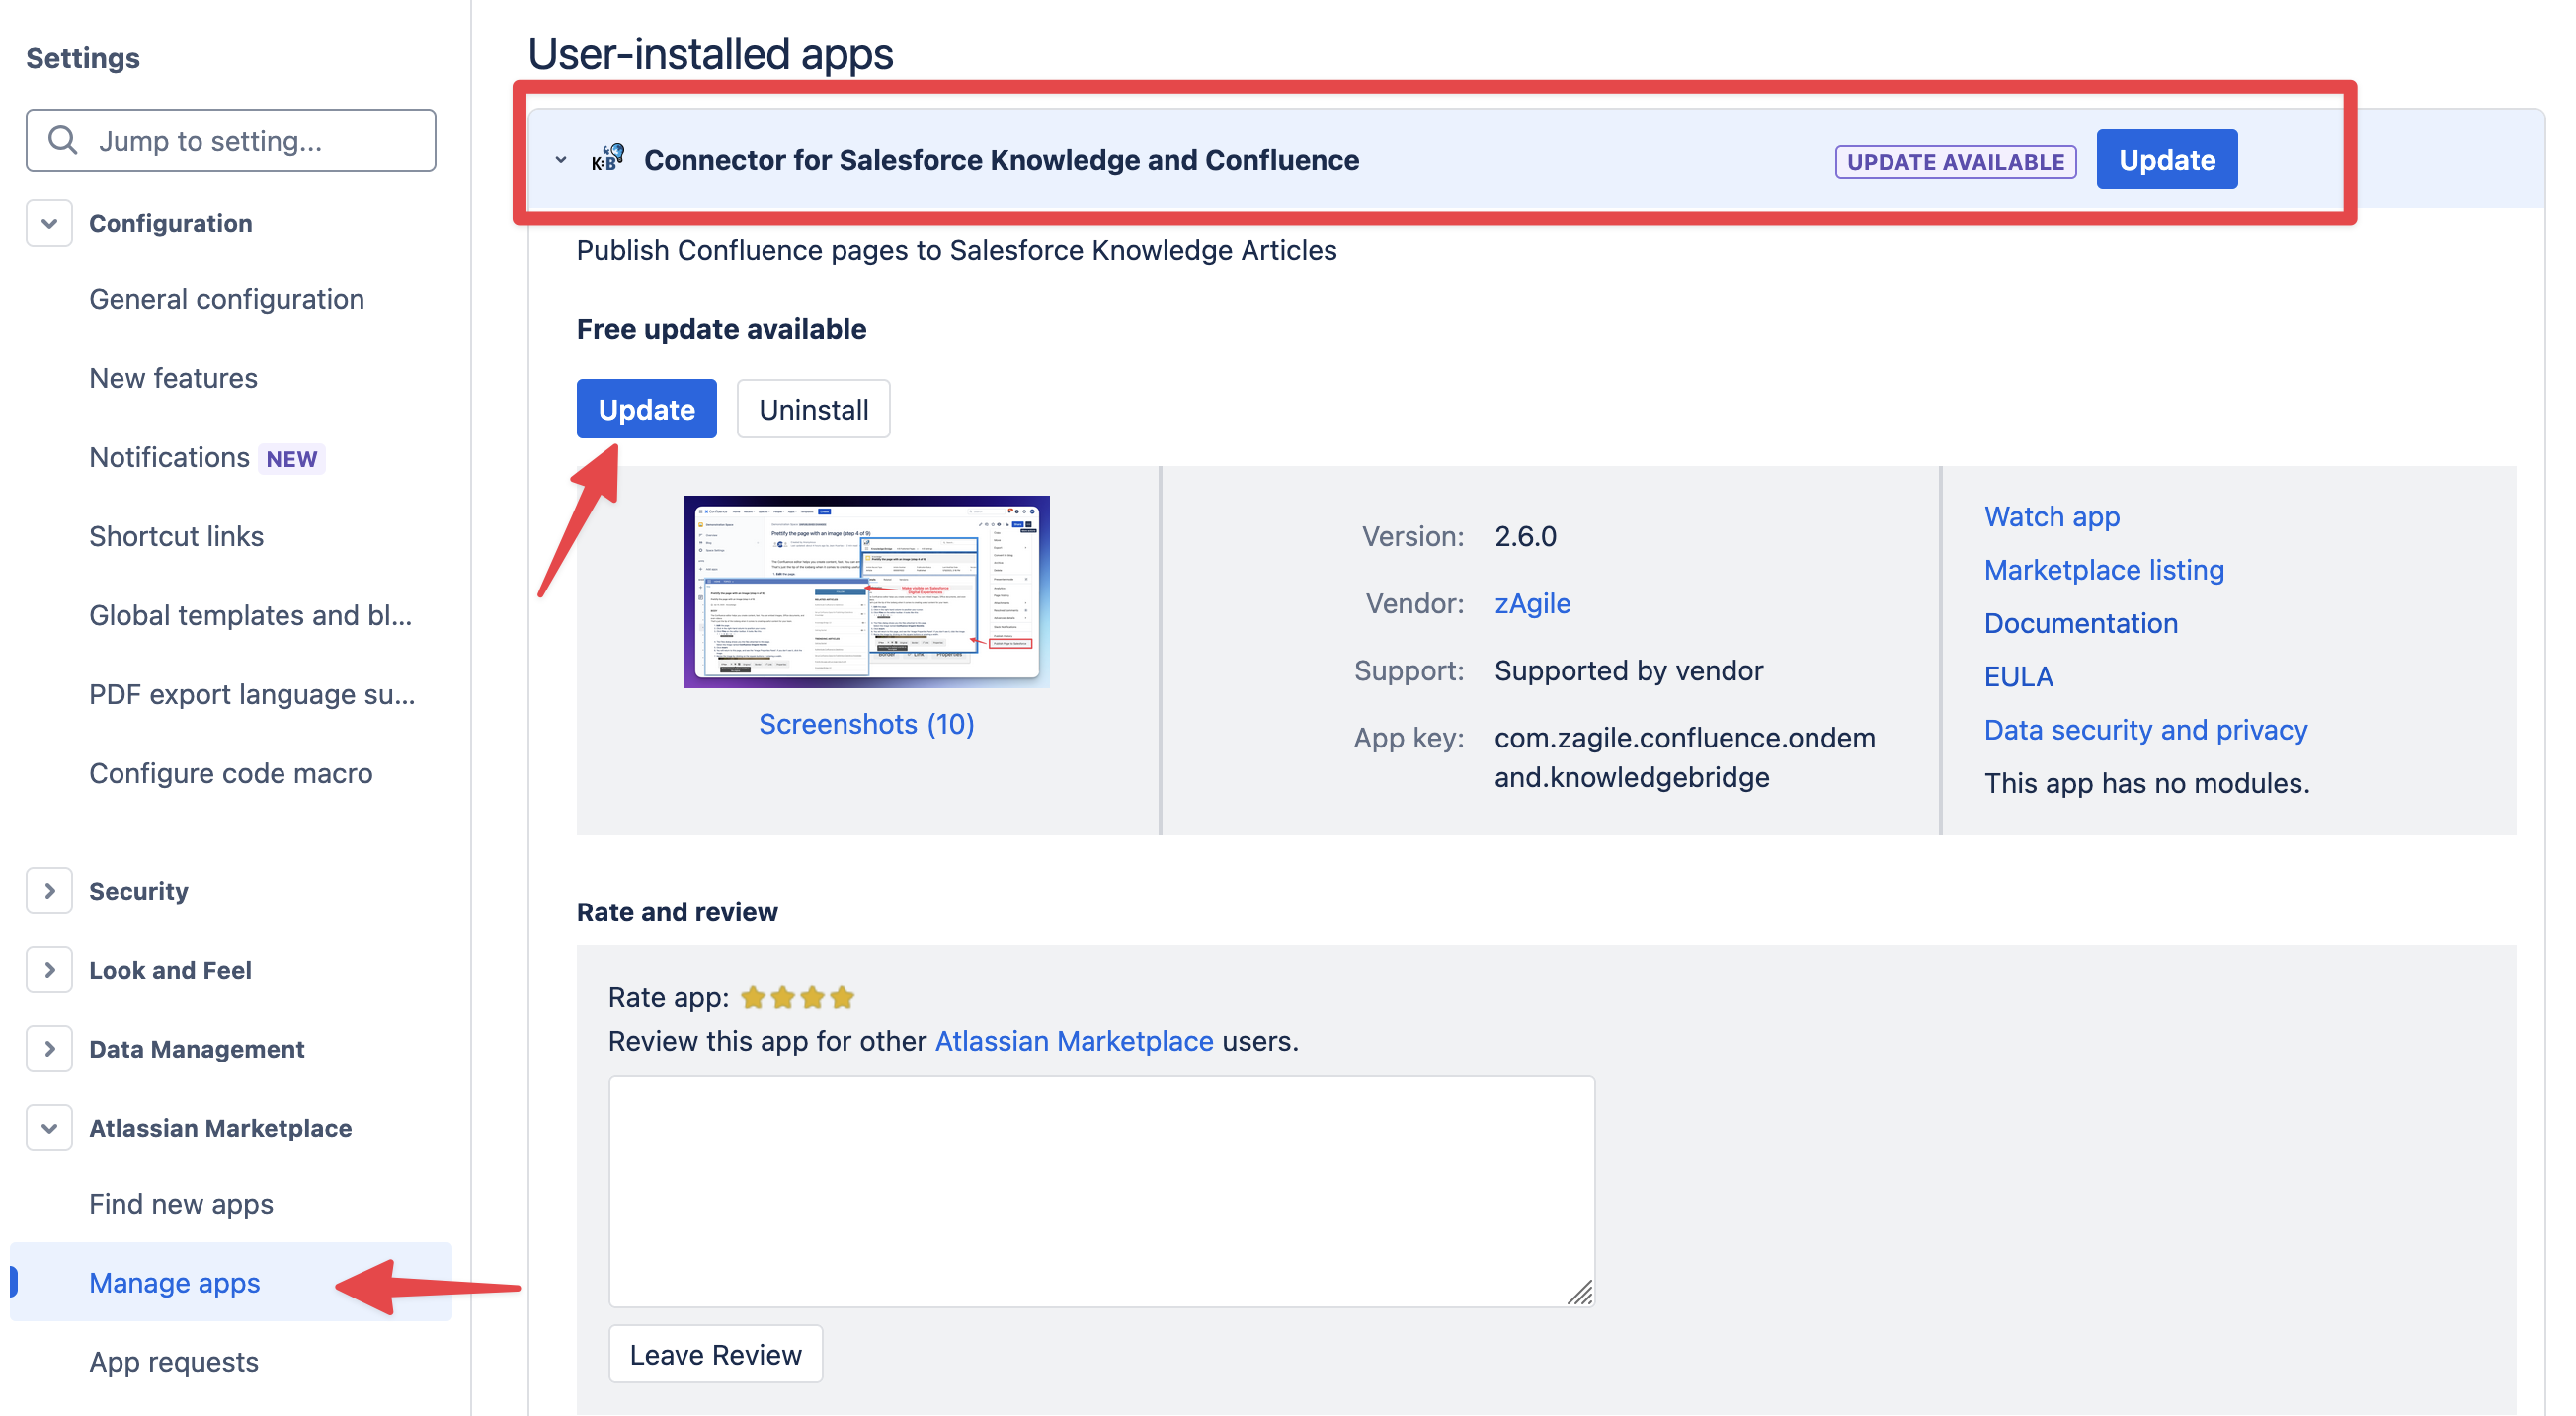Rate the app with the fourth star
The width and height of the screenshot is (2576, 1416).
click(x=842, y=997)
